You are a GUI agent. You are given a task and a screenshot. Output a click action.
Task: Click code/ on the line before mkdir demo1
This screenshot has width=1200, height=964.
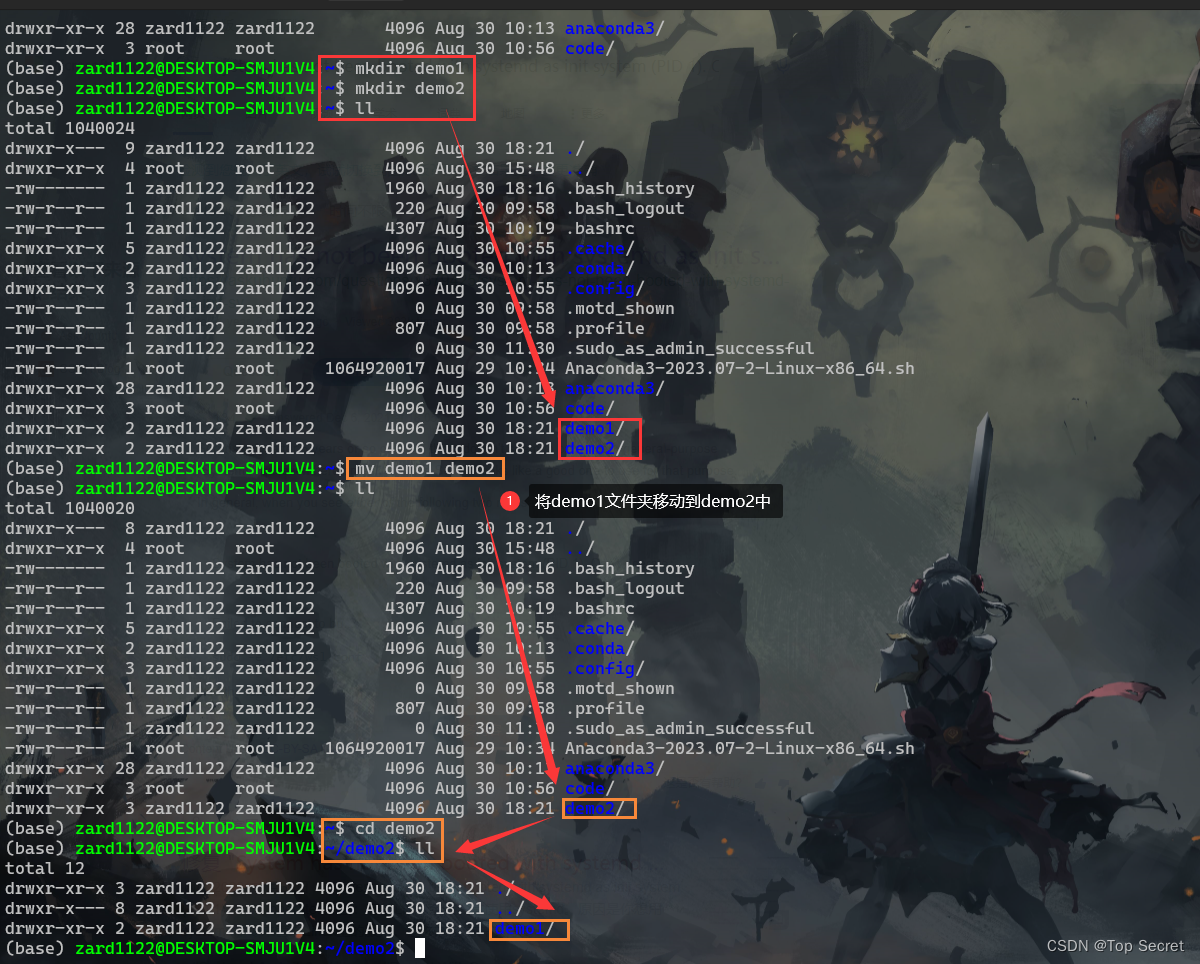(x=590, y=48)
